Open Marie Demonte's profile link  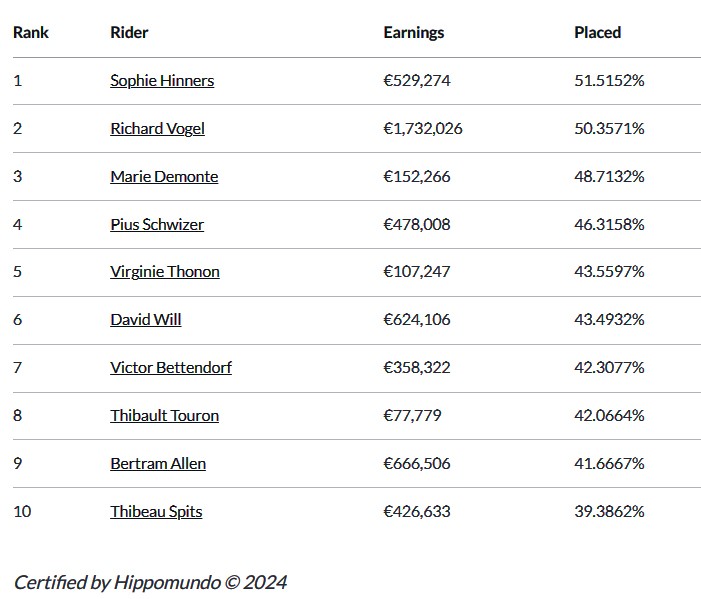click(164, 177)
